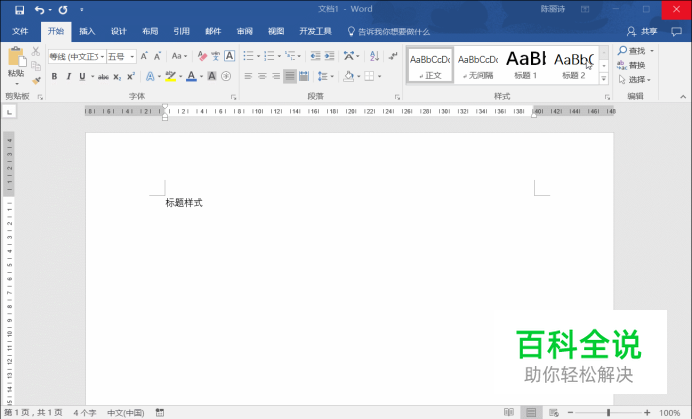
Task: Switch to read mode view
Action: 509,412
